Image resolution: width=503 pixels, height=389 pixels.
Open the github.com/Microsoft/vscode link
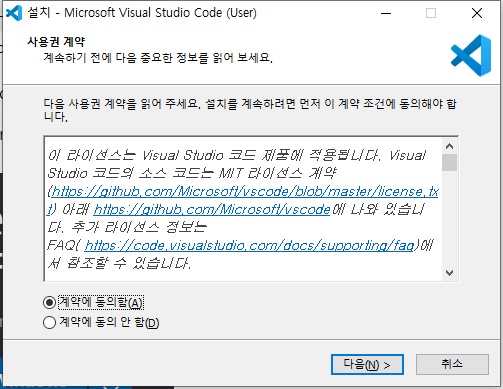pos(212,209)
